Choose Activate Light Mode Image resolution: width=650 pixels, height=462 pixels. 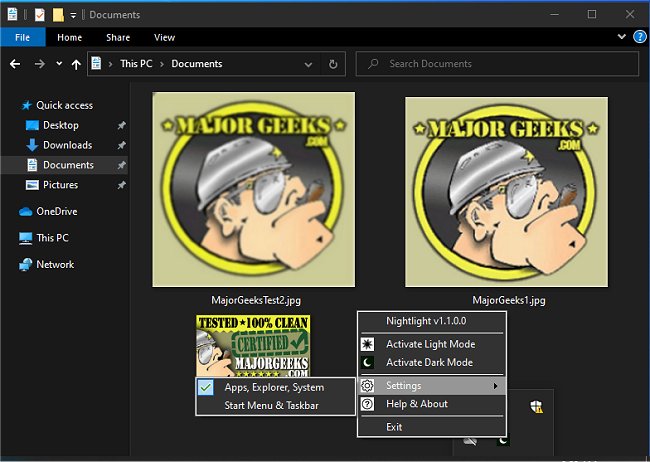[430, 344]
